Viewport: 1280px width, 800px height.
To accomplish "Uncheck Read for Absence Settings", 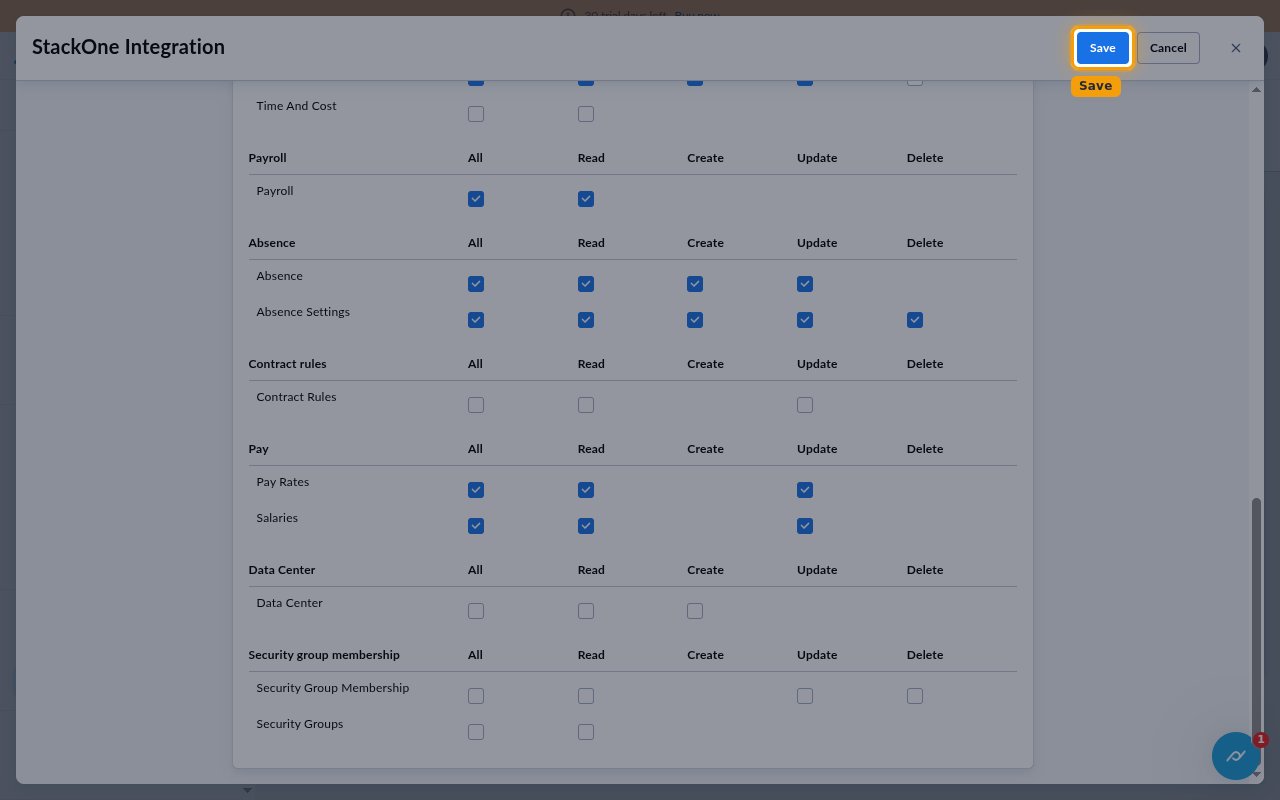I will click(x=586, y=320).
